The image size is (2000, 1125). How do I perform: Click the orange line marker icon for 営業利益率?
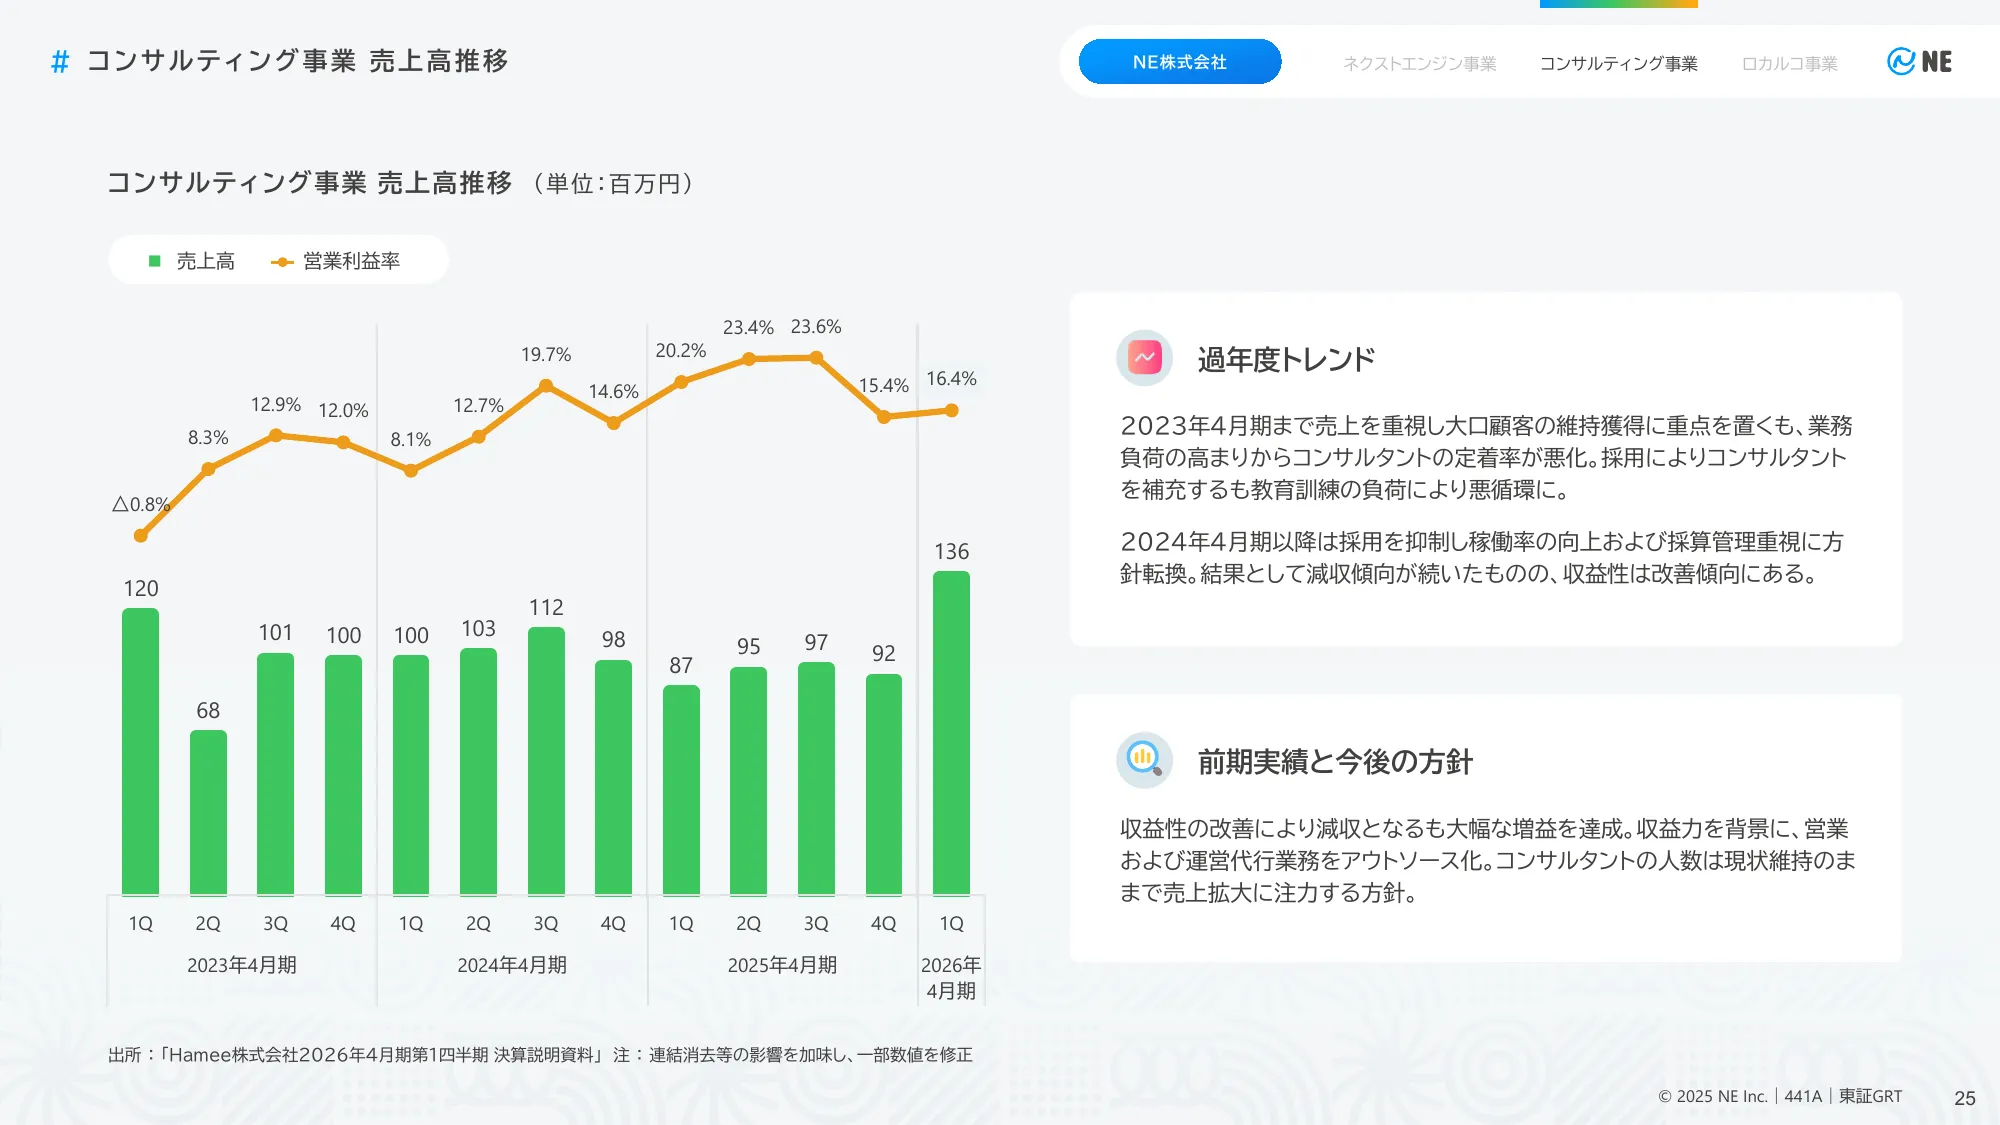281,260
